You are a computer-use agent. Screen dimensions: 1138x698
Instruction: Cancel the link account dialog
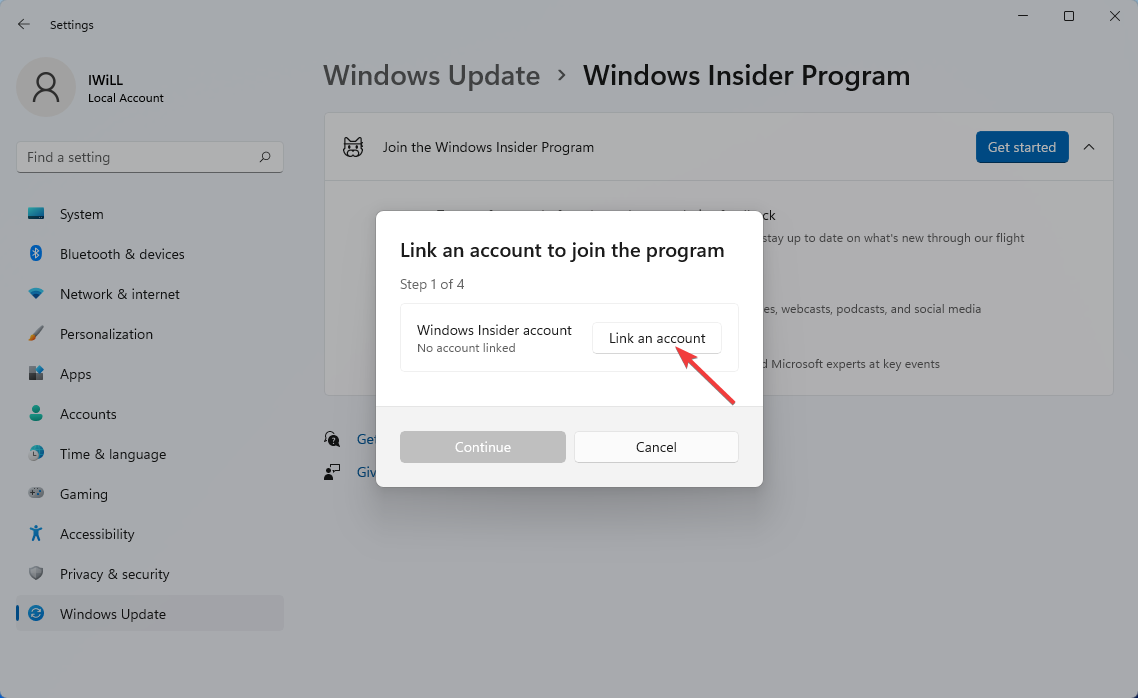point(656,447)
